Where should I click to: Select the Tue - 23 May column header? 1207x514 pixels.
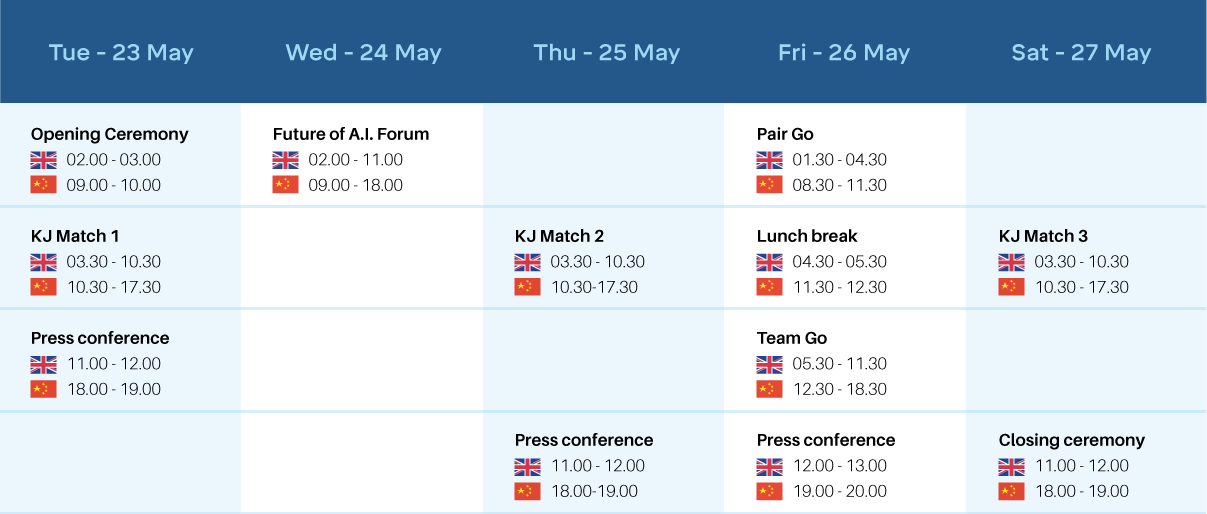click(121, 53)
